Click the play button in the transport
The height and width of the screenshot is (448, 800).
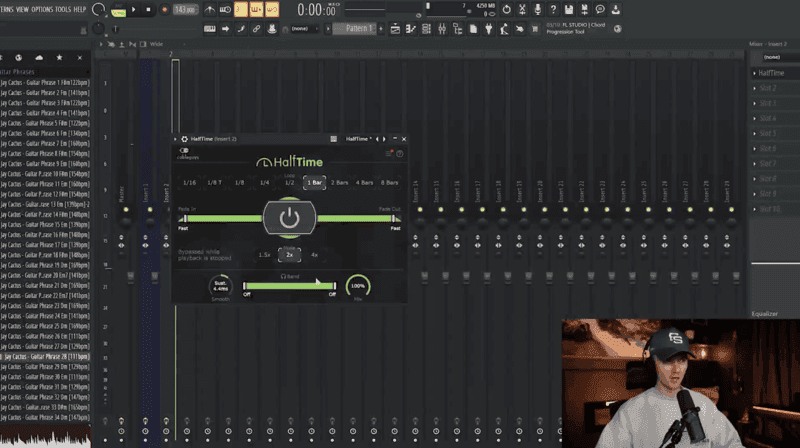[134, 9]
